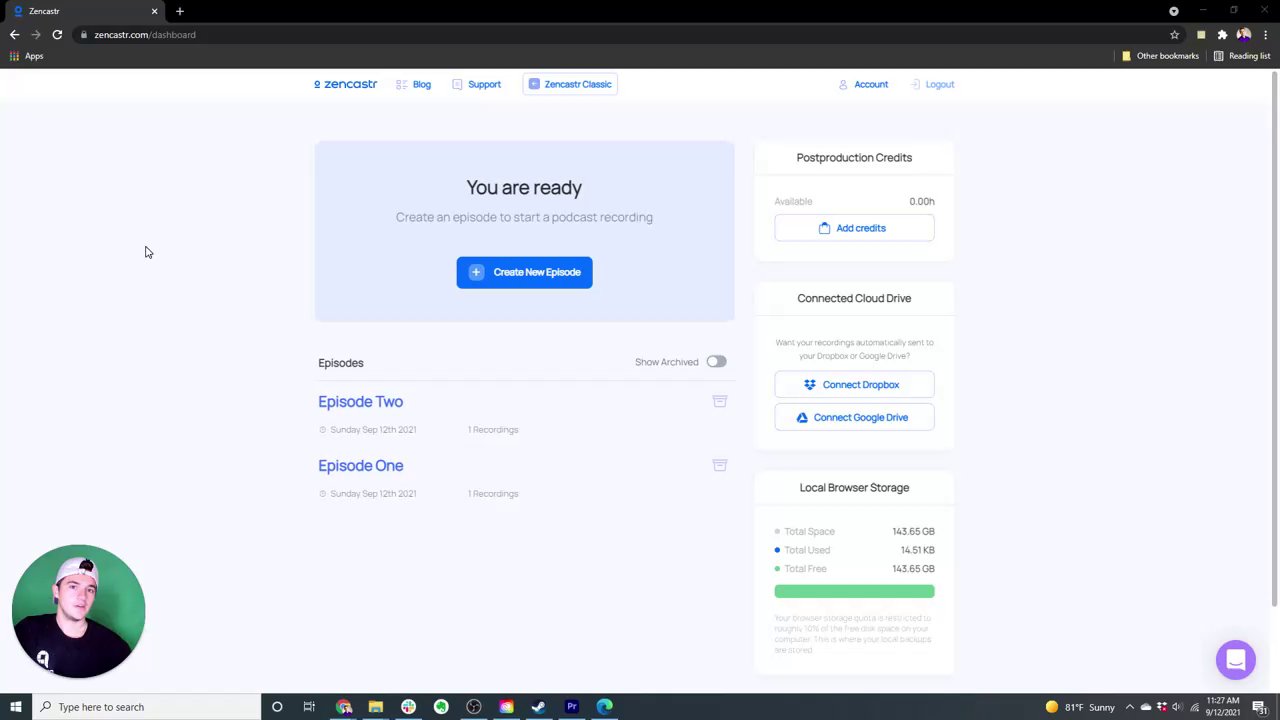Open the chat support bubble

tap(1235, 660)
